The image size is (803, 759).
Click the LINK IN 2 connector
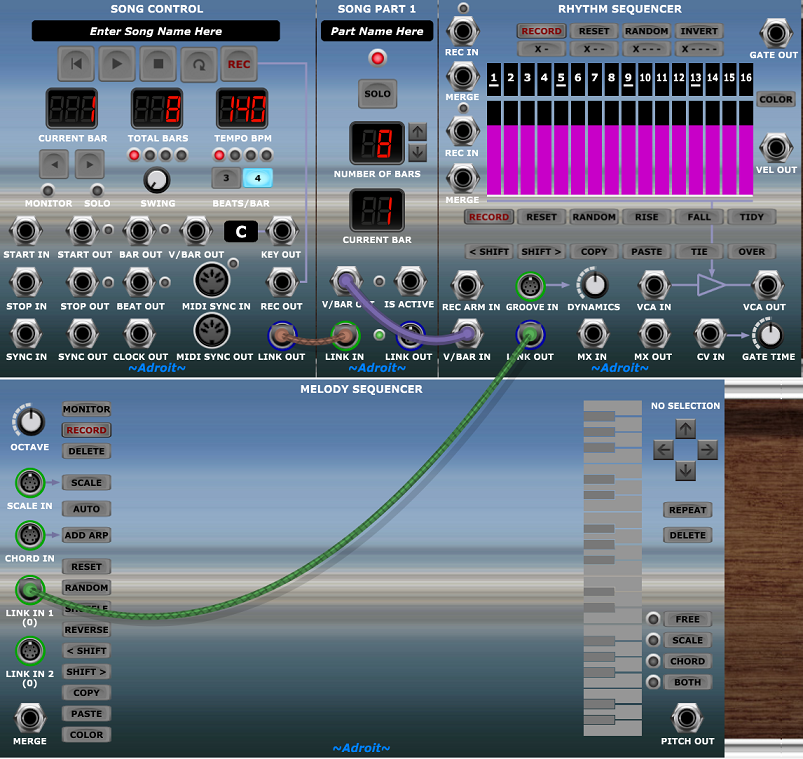[x=30, y=651]
